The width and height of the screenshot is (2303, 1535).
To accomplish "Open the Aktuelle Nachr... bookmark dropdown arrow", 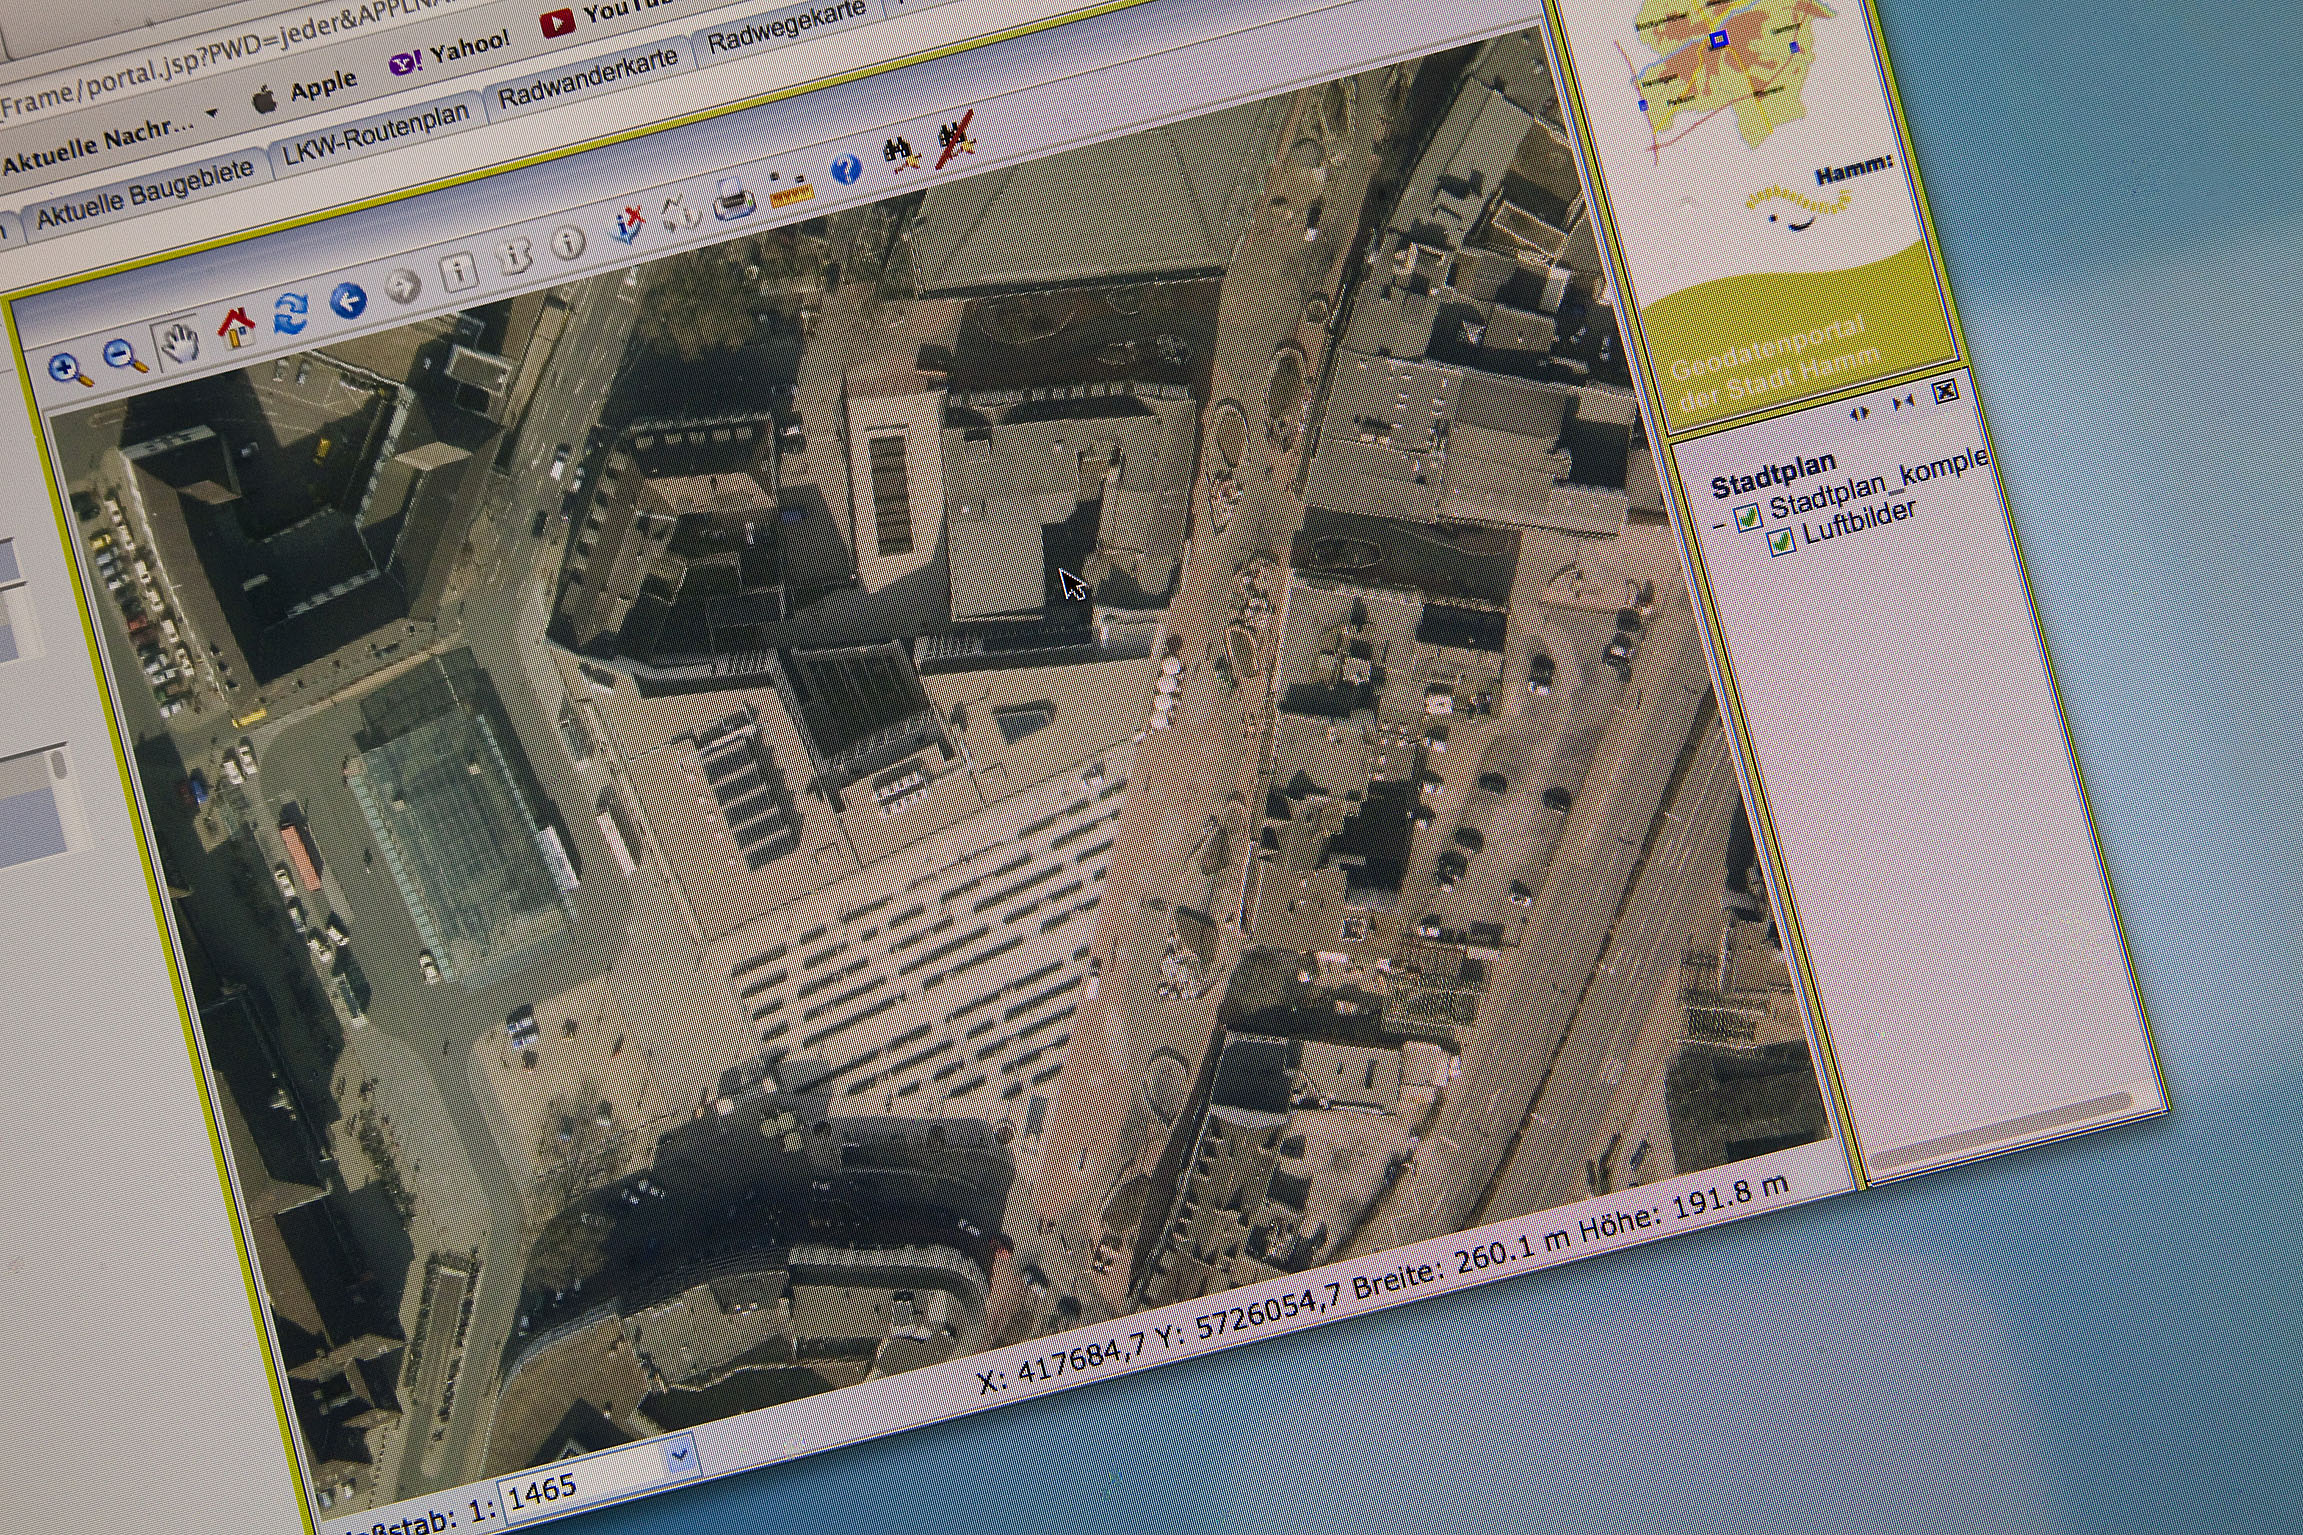I will pyautogui.click(x=212, y=115).
